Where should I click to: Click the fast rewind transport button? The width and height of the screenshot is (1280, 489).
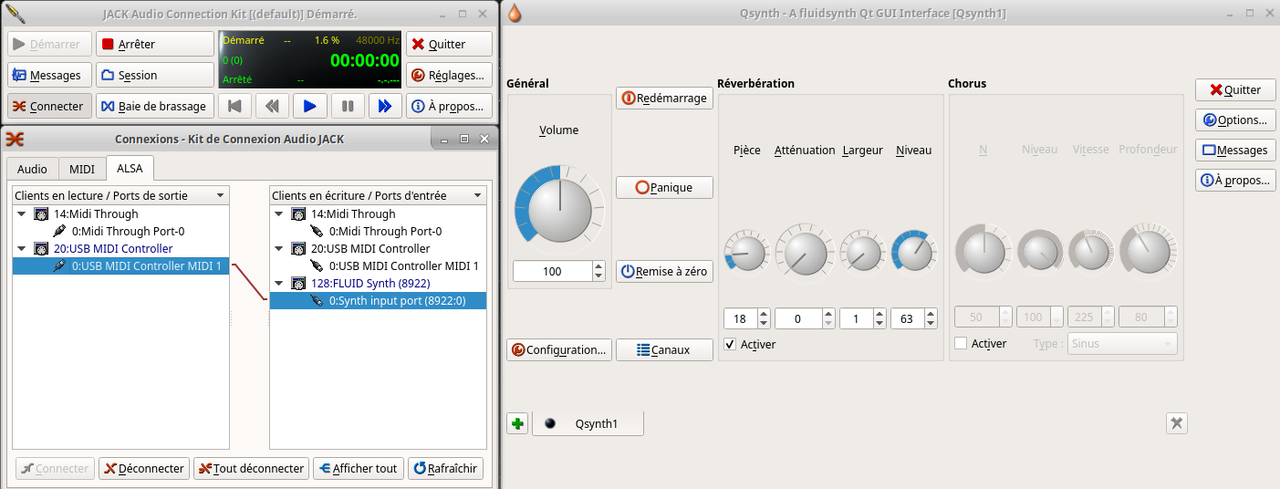(272, 106)
